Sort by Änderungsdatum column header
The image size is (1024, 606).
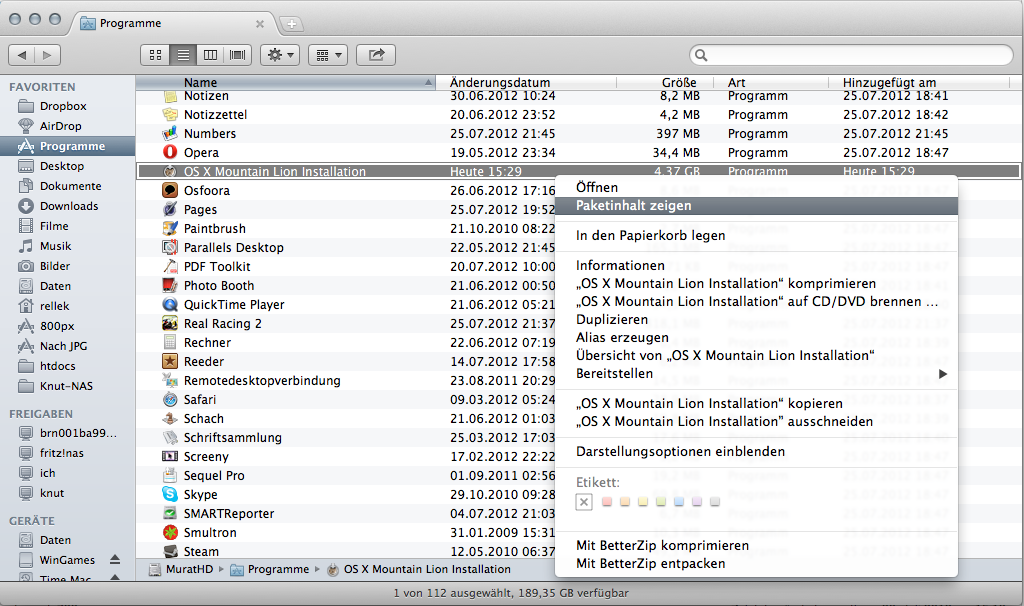pyautogui.click(x=526, y=82)
